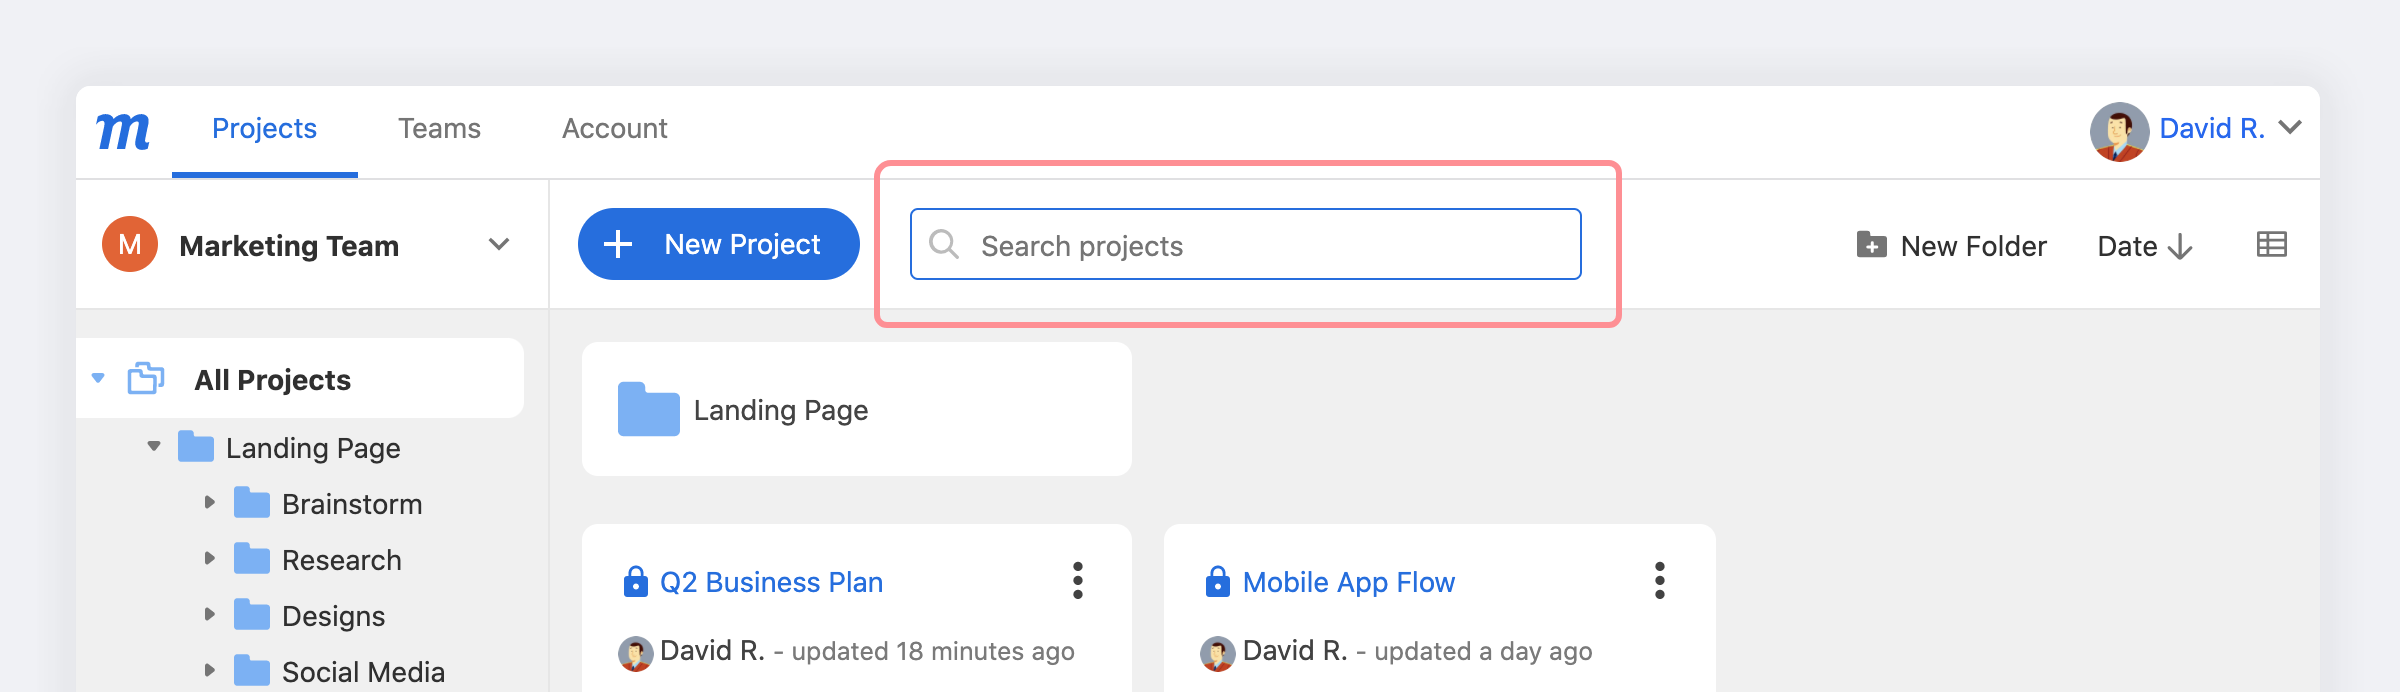Screen dimensions: 2400x692
Task: Create a New Project
Action: 718,244
